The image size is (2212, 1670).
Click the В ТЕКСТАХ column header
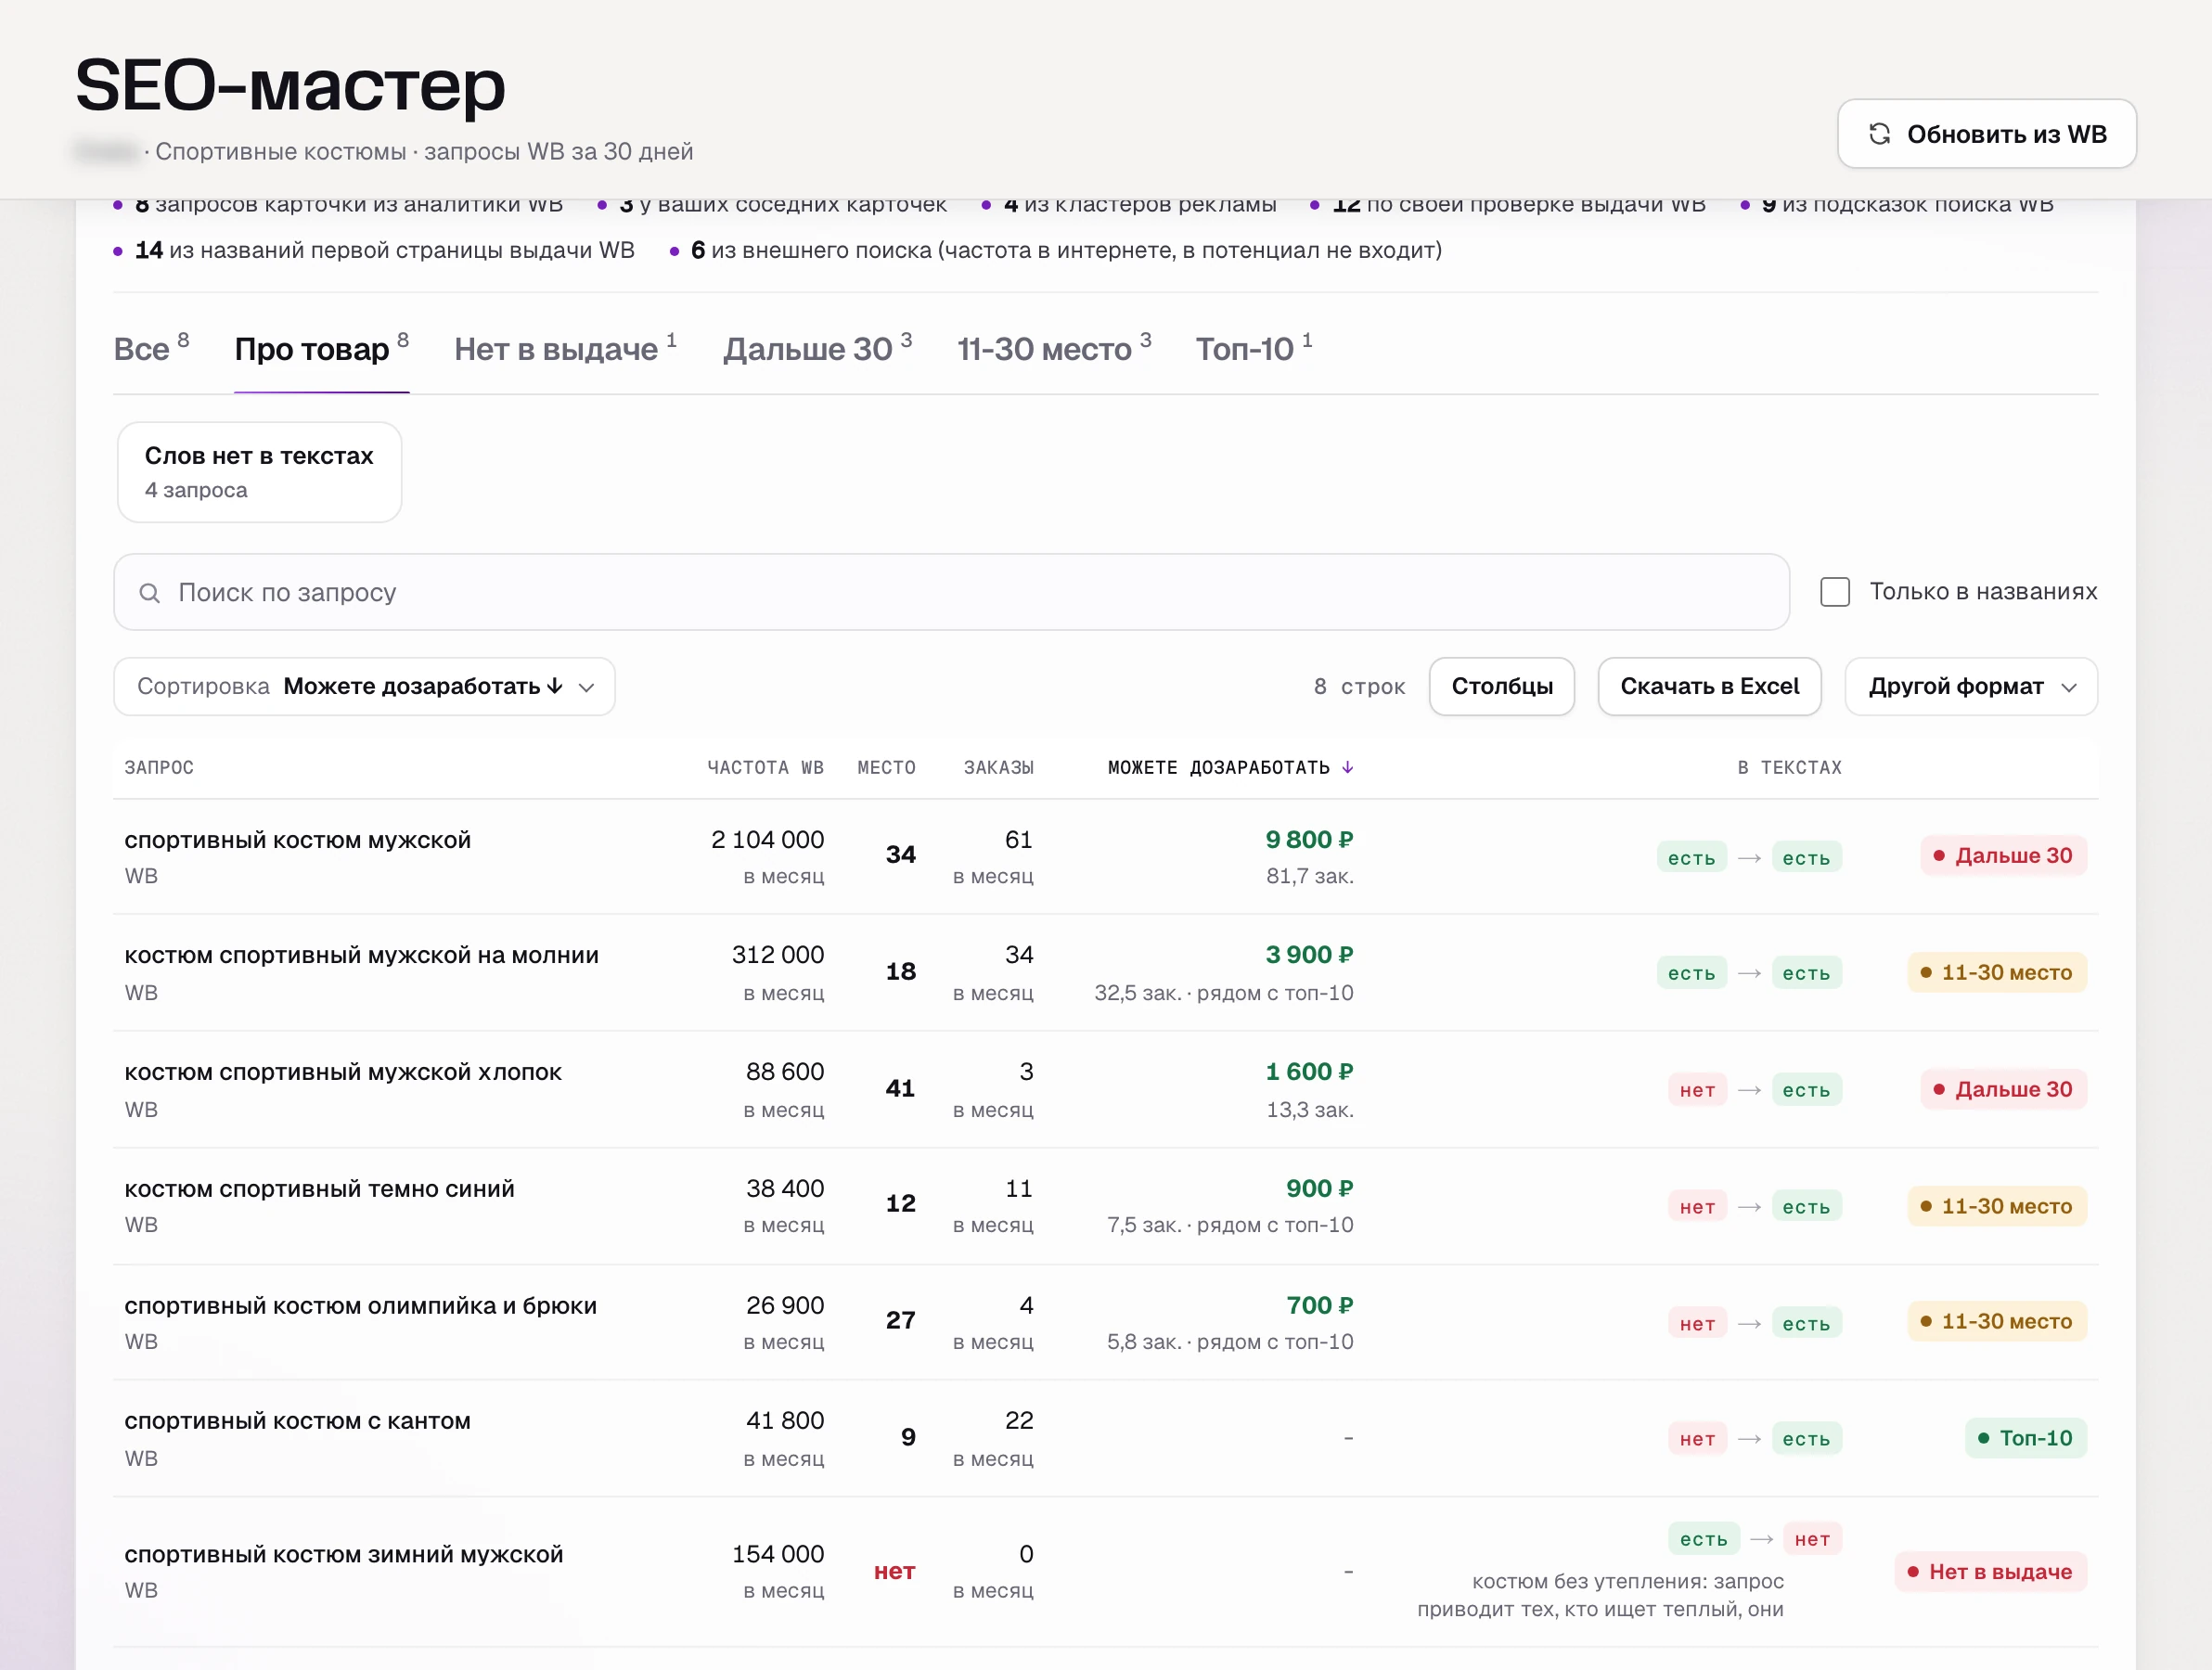tap(1789, 767)
